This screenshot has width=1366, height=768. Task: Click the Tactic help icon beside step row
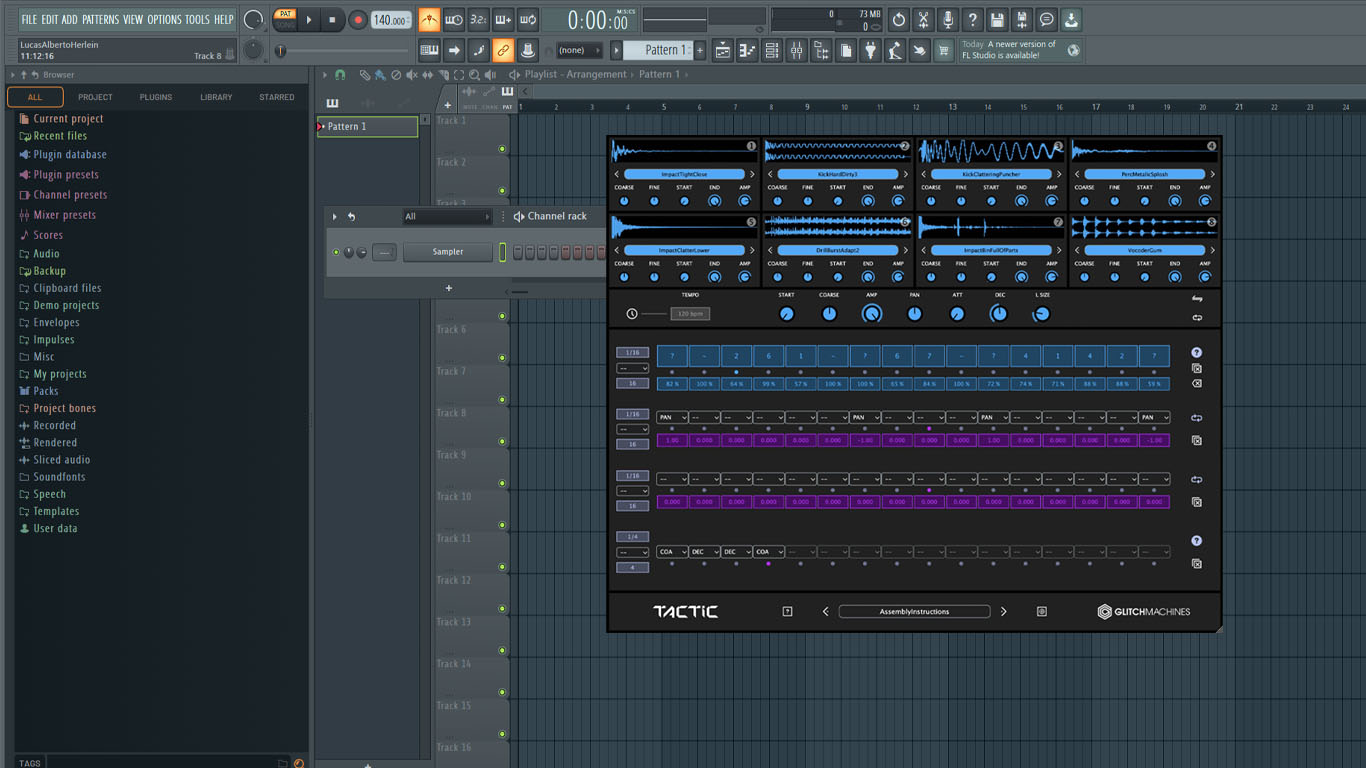(1196, 353)
